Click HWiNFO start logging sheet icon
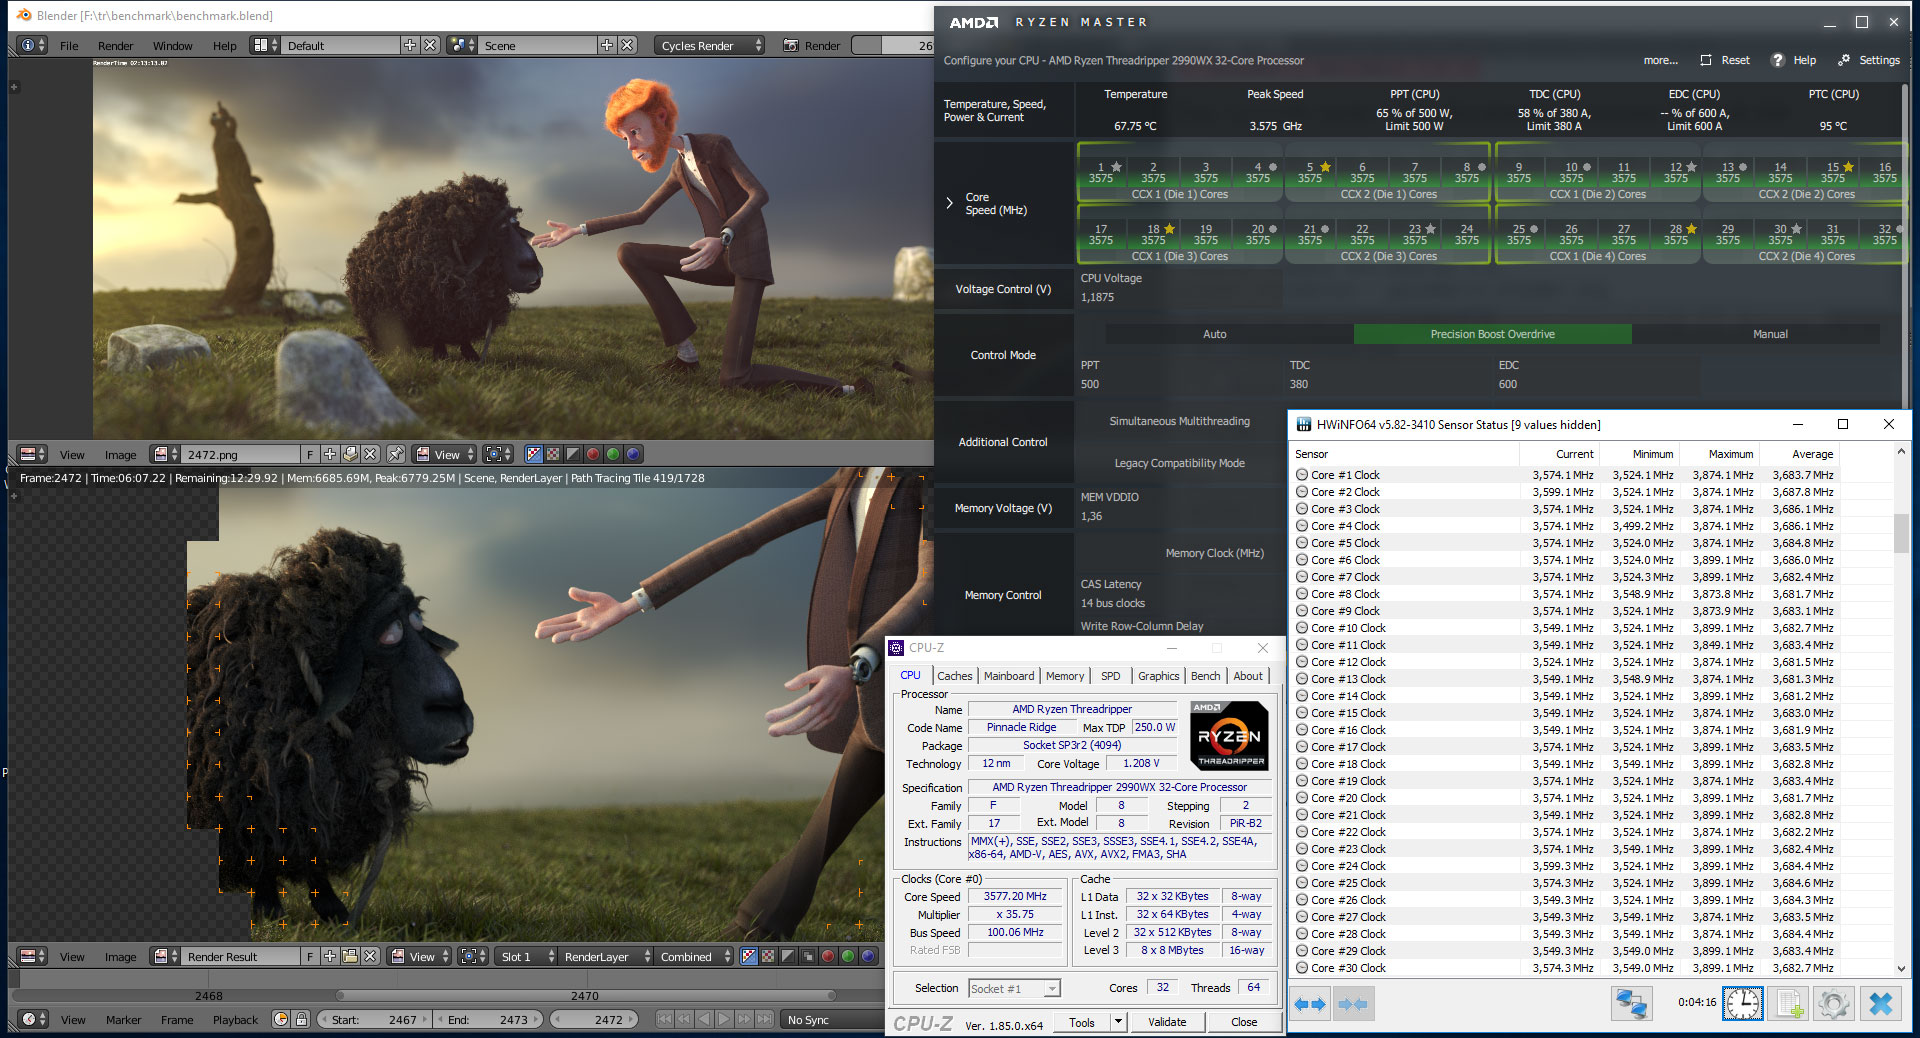Viewport: 1920px width, 1038px height. (1789, 1003)
